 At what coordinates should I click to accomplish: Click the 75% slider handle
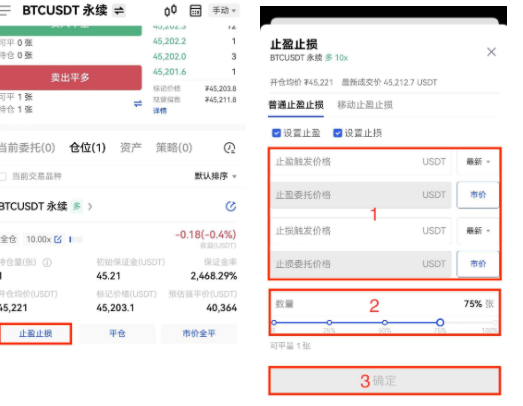tap(440, 323)
